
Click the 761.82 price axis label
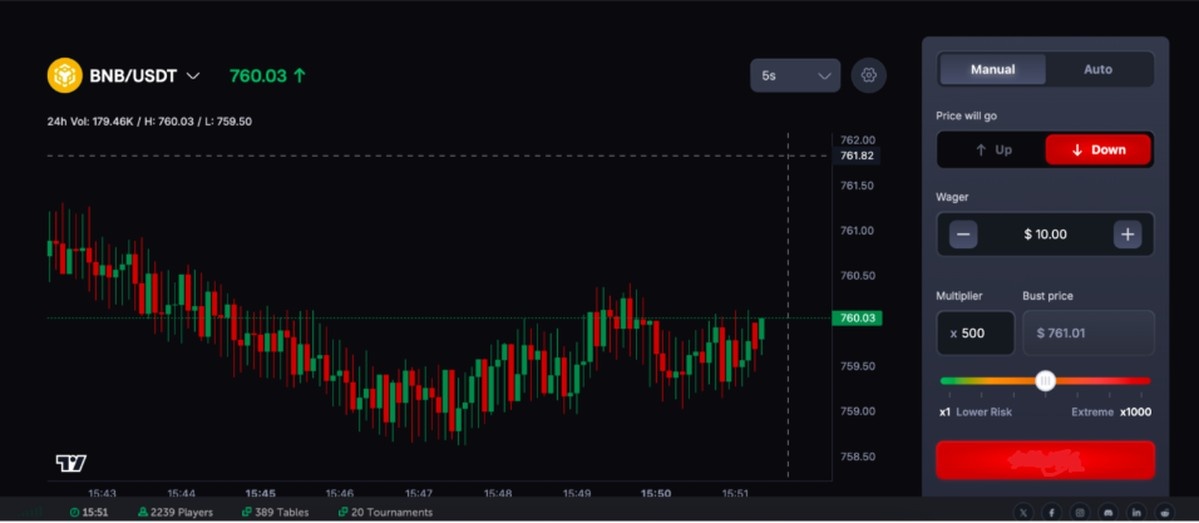[856, 156]
